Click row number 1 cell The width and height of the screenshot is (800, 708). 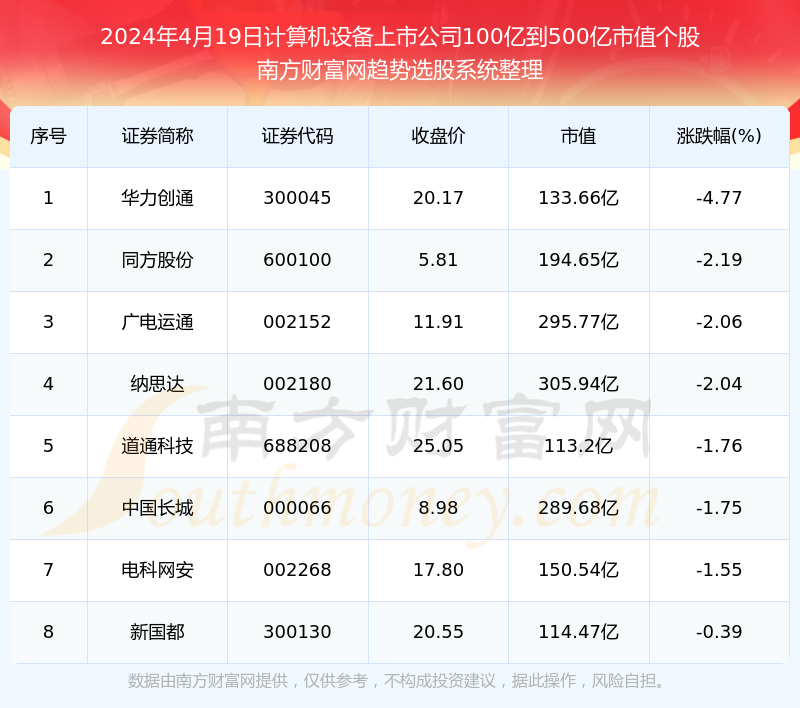point(48,198)
